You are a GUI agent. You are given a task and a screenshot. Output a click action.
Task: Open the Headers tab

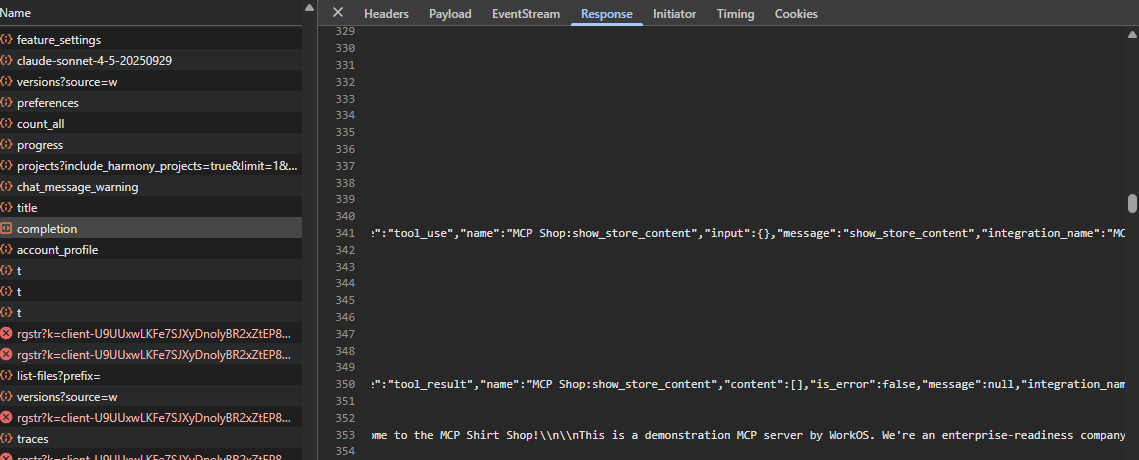click(x=386, y=14)
